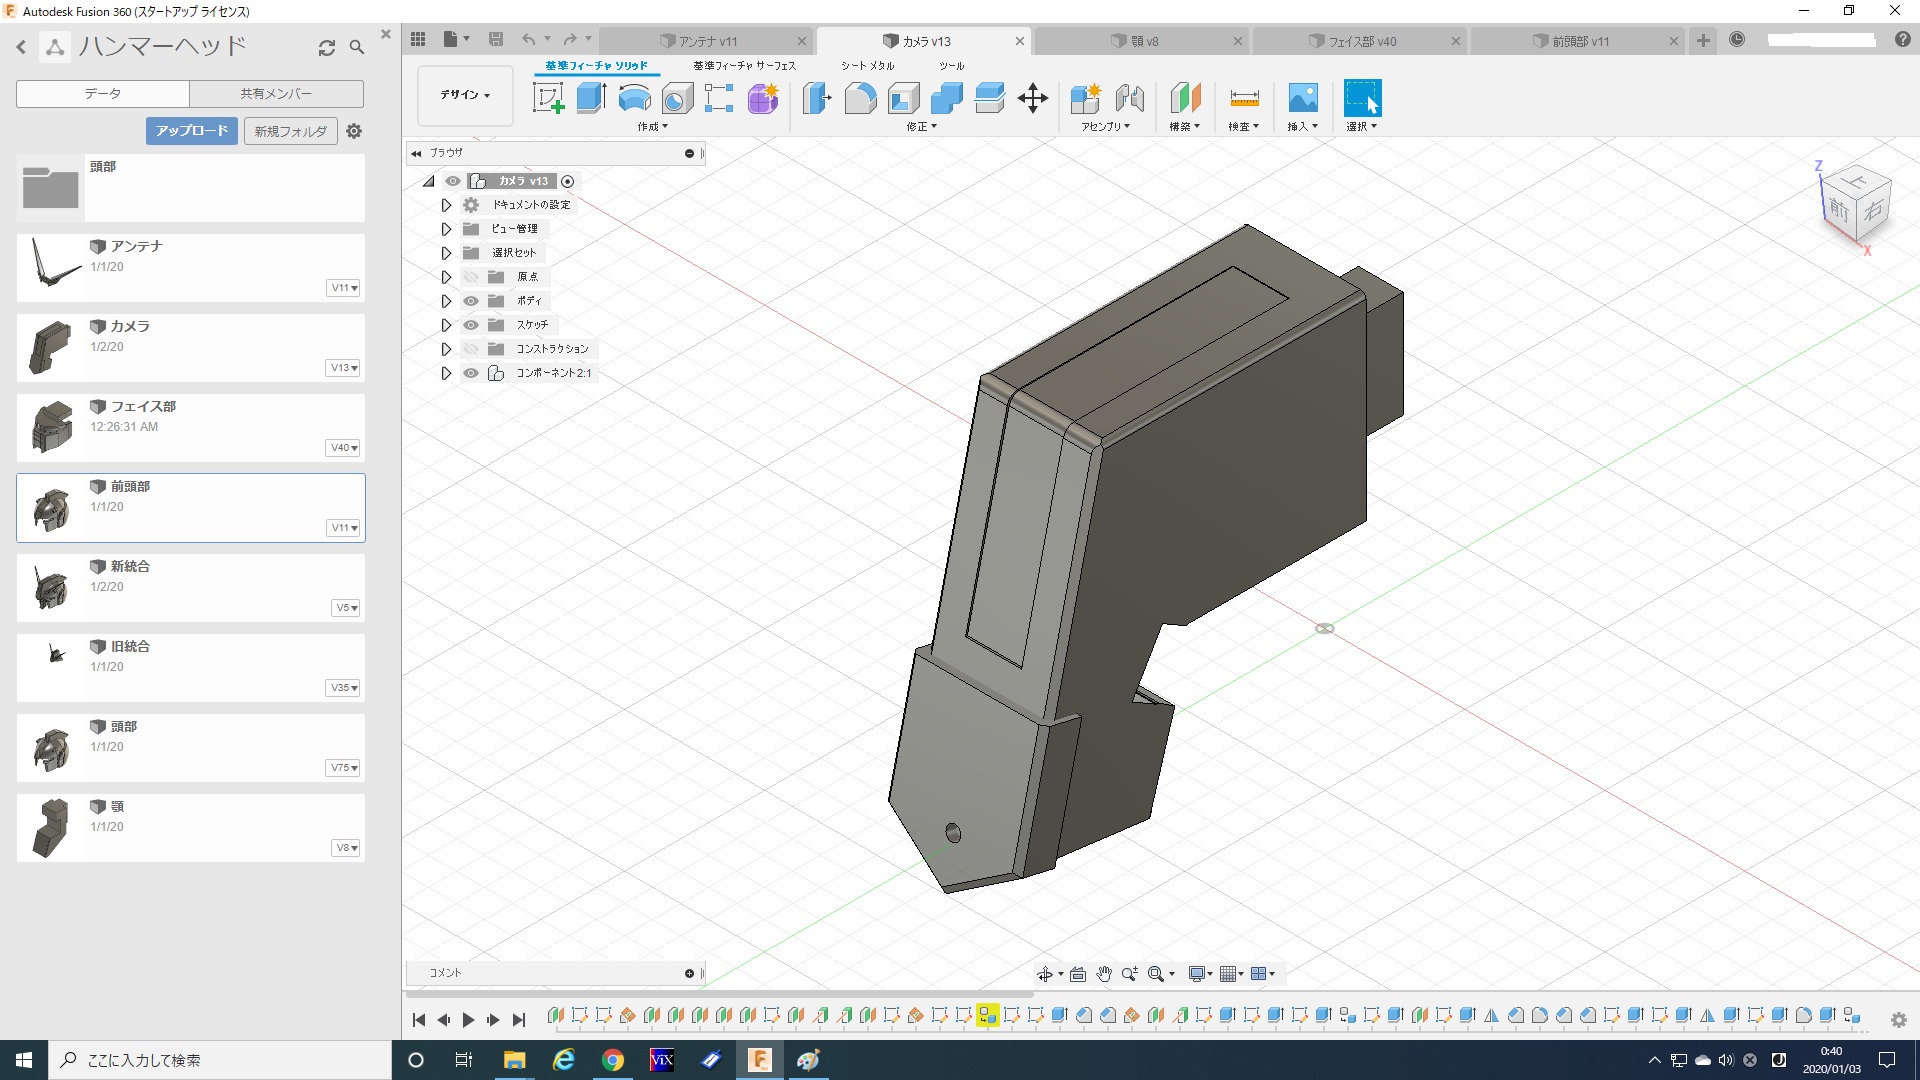
Task: Expand the ドキュメントの設定 tree node
Action: coord(446,205)
